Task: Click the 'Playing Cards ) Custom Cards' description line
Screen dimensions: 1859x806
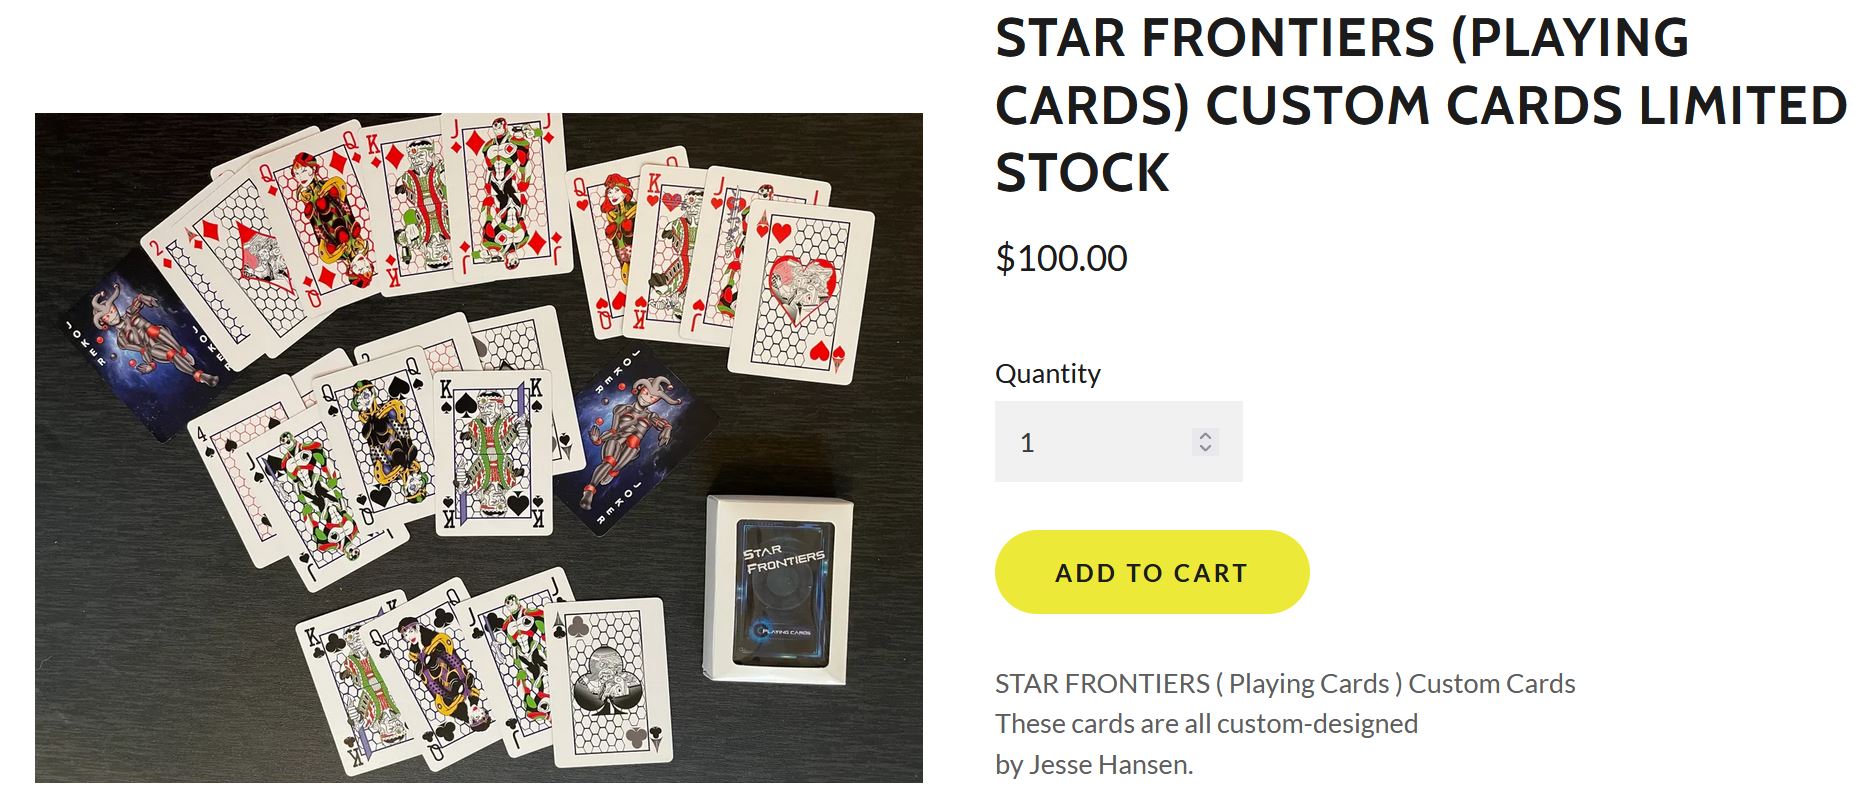Action: click(1285, 683)
